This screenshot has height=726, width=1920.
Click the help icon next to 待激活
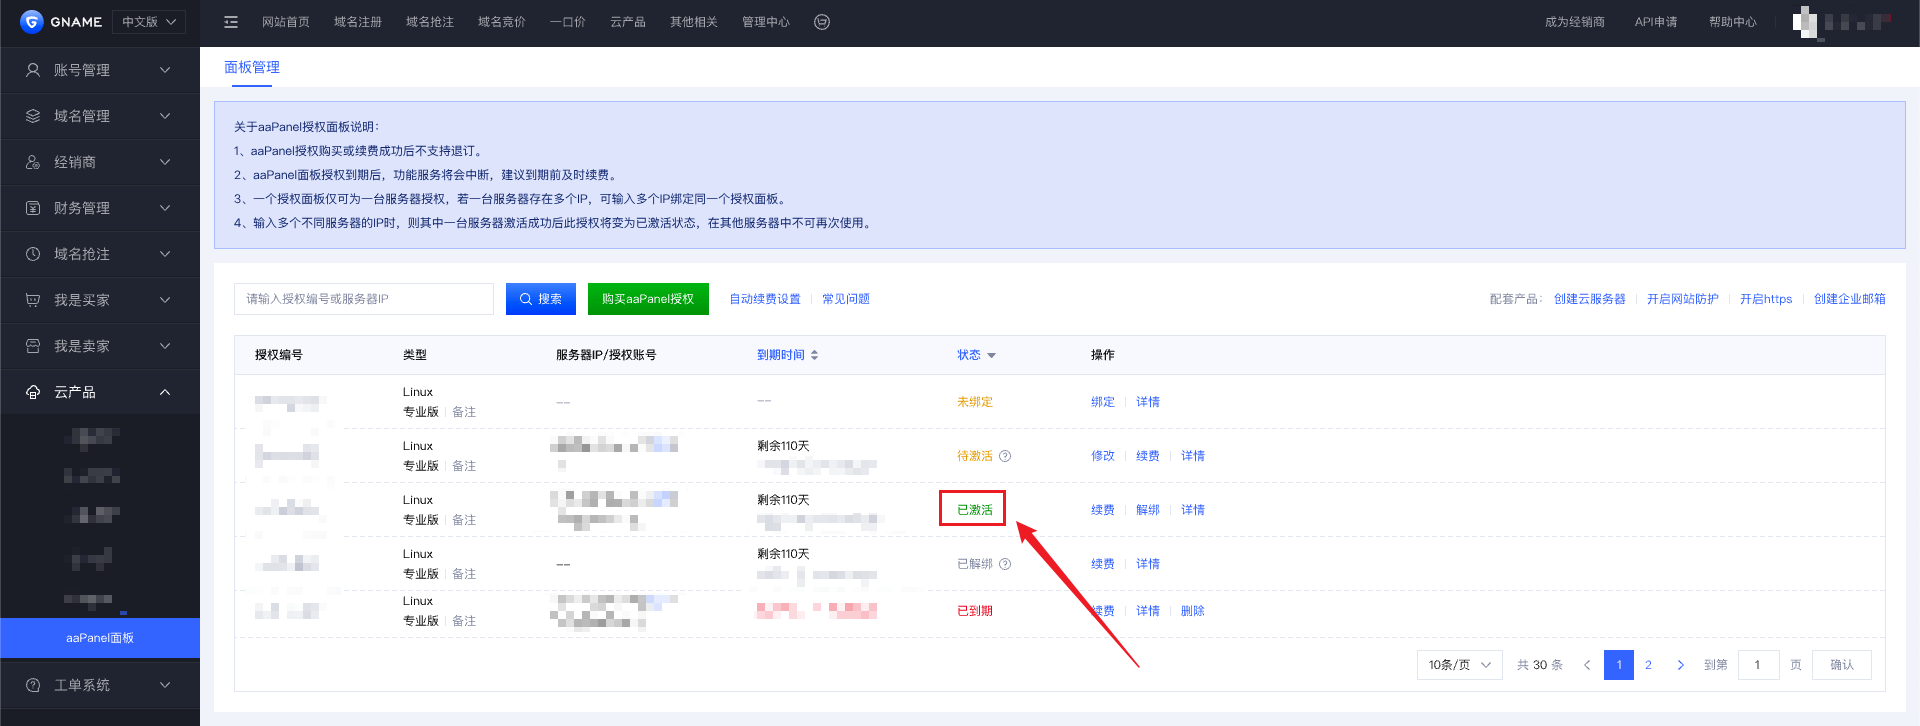tap(1005, 456)
